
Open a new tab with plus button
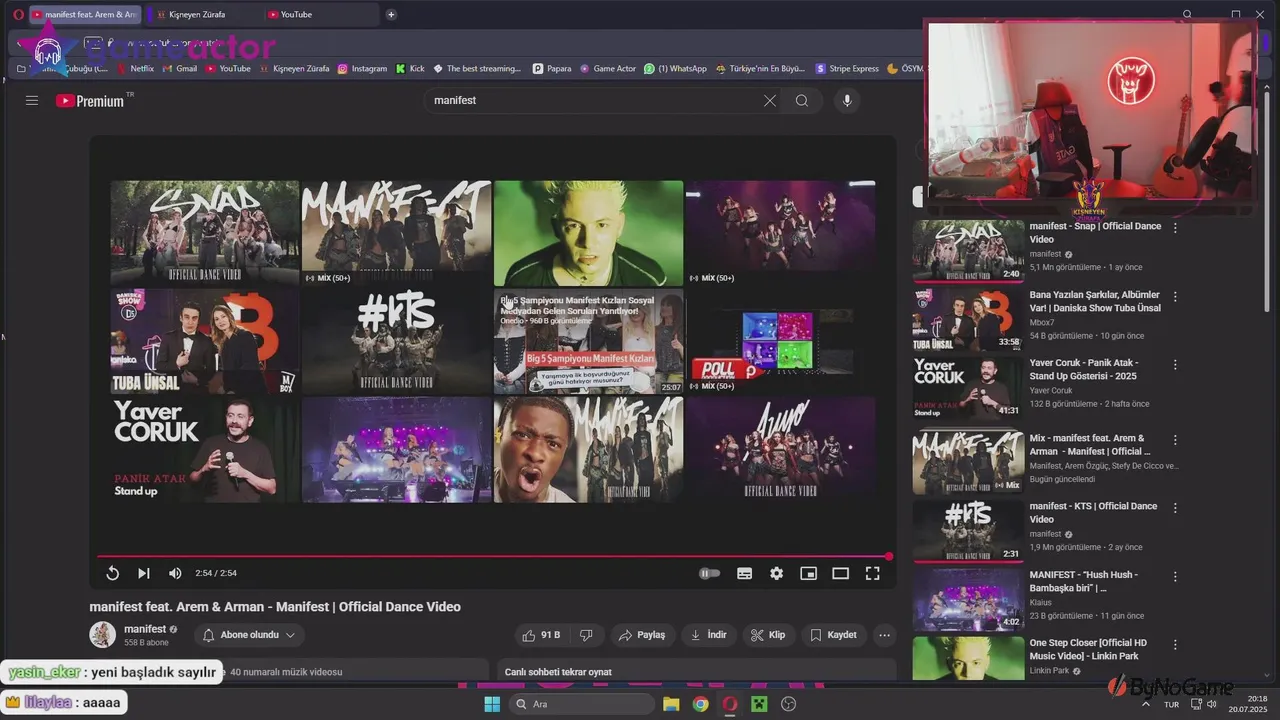click(391, 14)
